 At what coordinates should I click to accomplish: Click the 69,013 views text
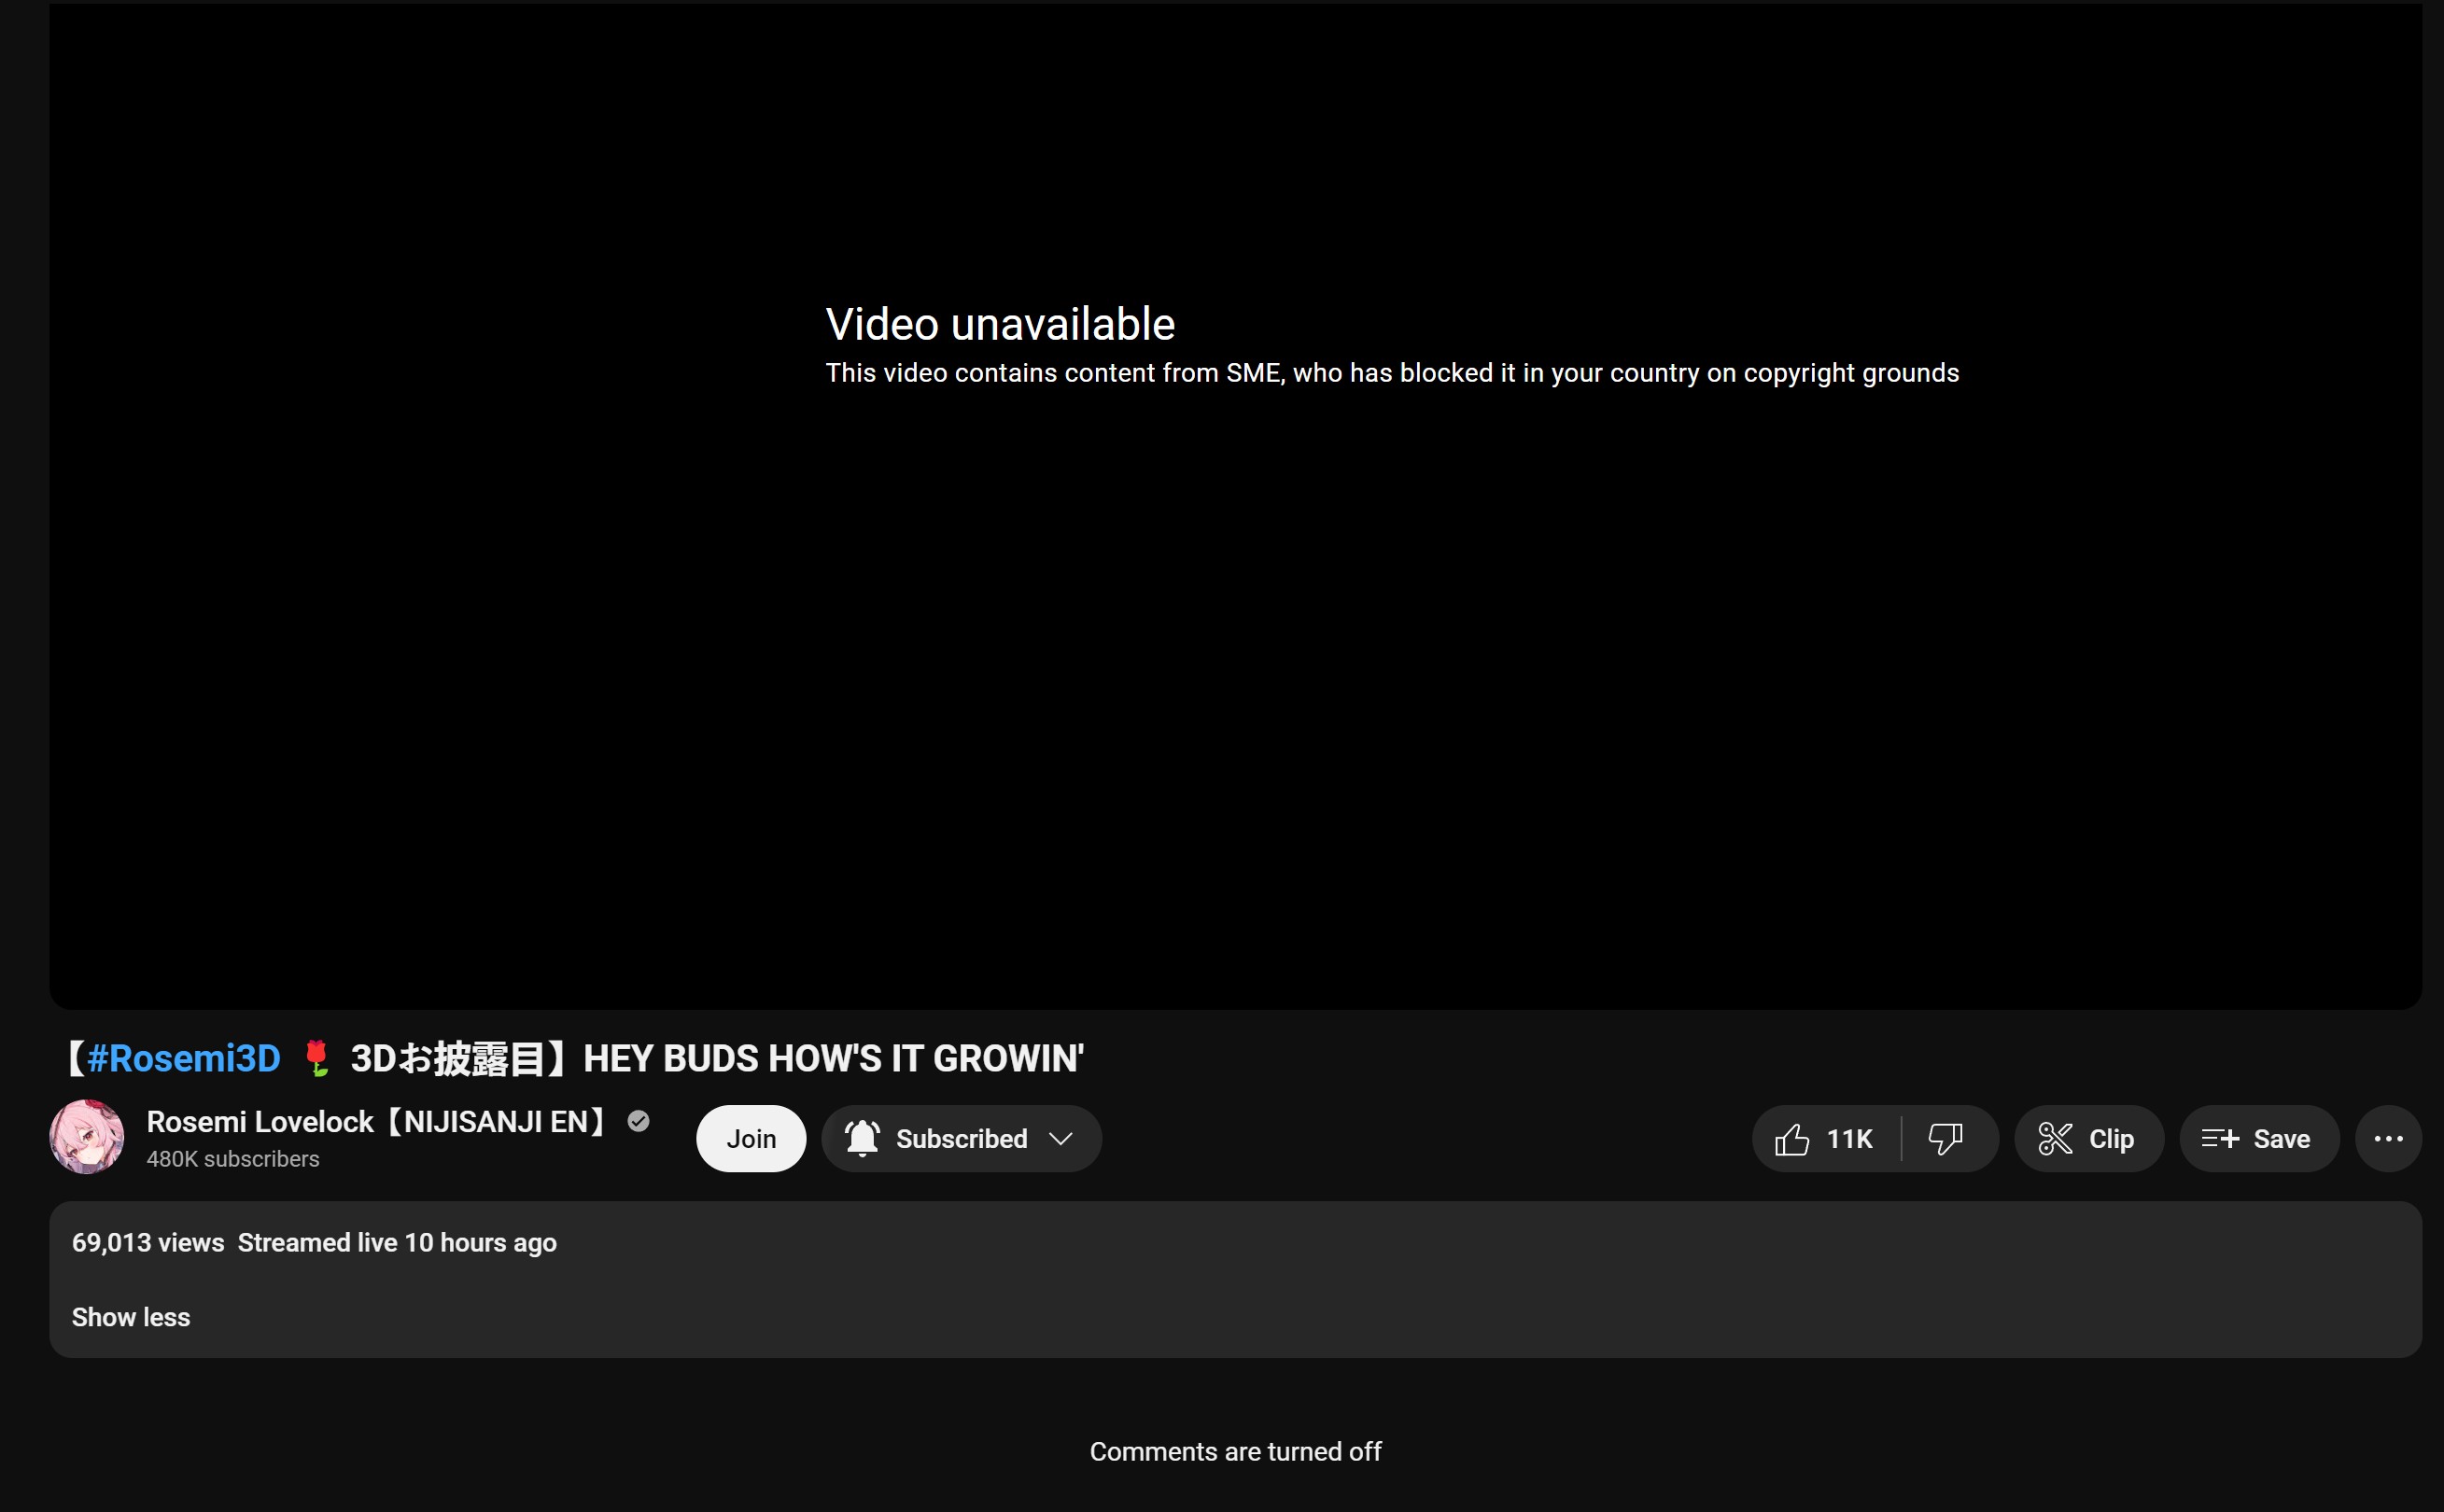tap(148, 1242)
